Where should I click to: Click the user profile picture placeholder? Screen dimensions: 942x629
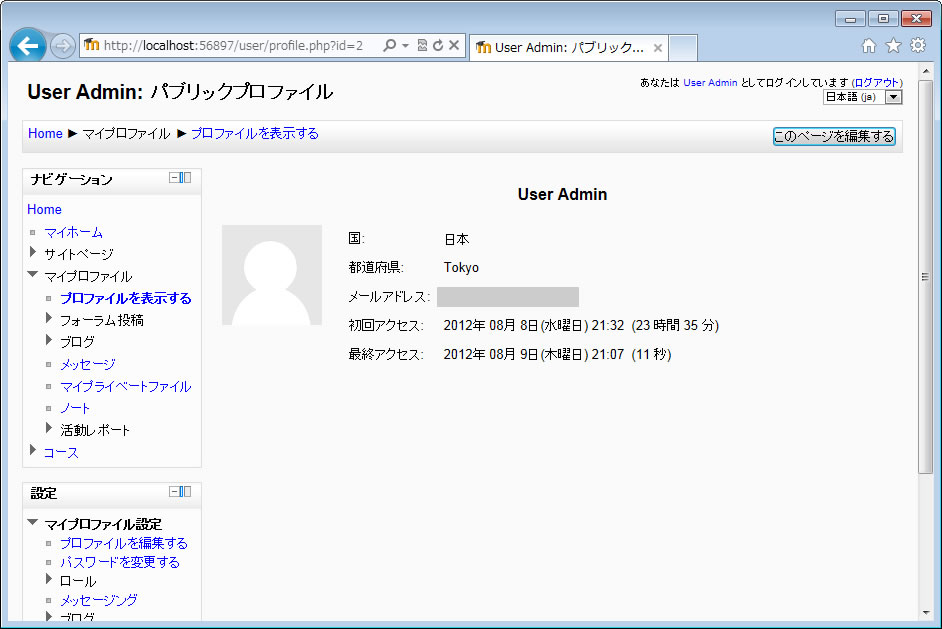272,275
